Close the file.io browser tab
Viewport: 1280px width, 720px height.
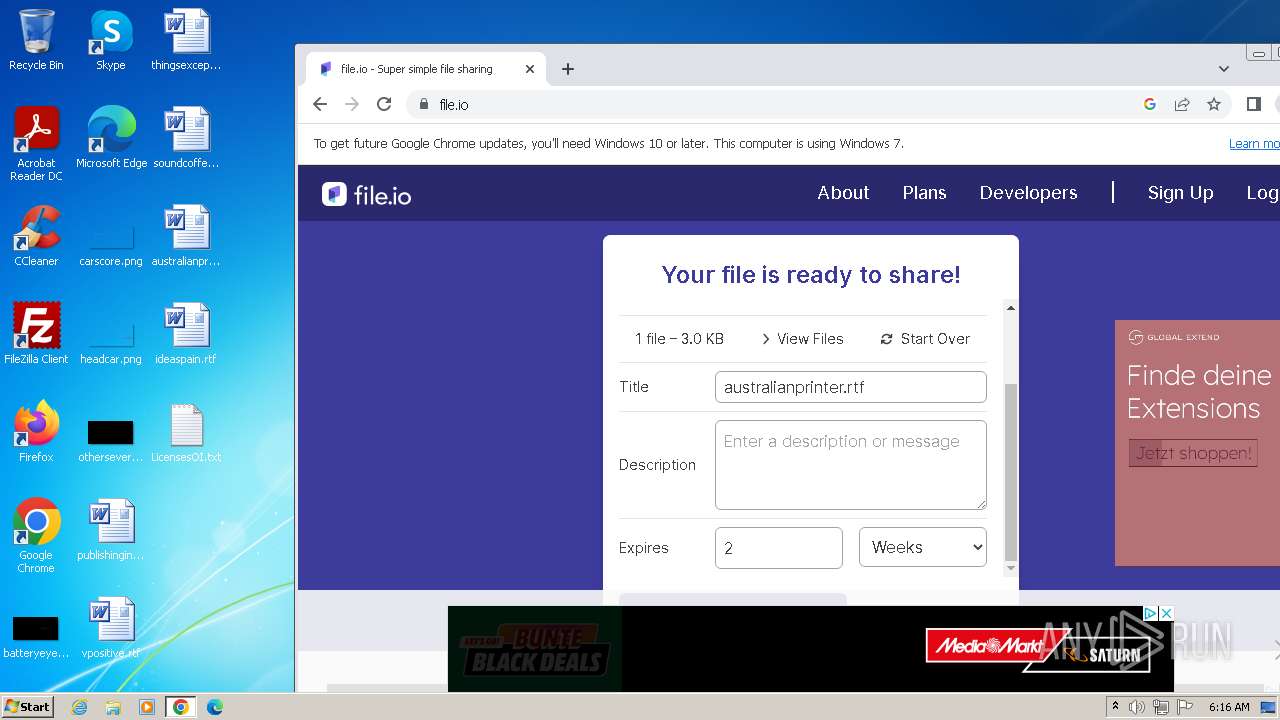(x=530, y=69)
